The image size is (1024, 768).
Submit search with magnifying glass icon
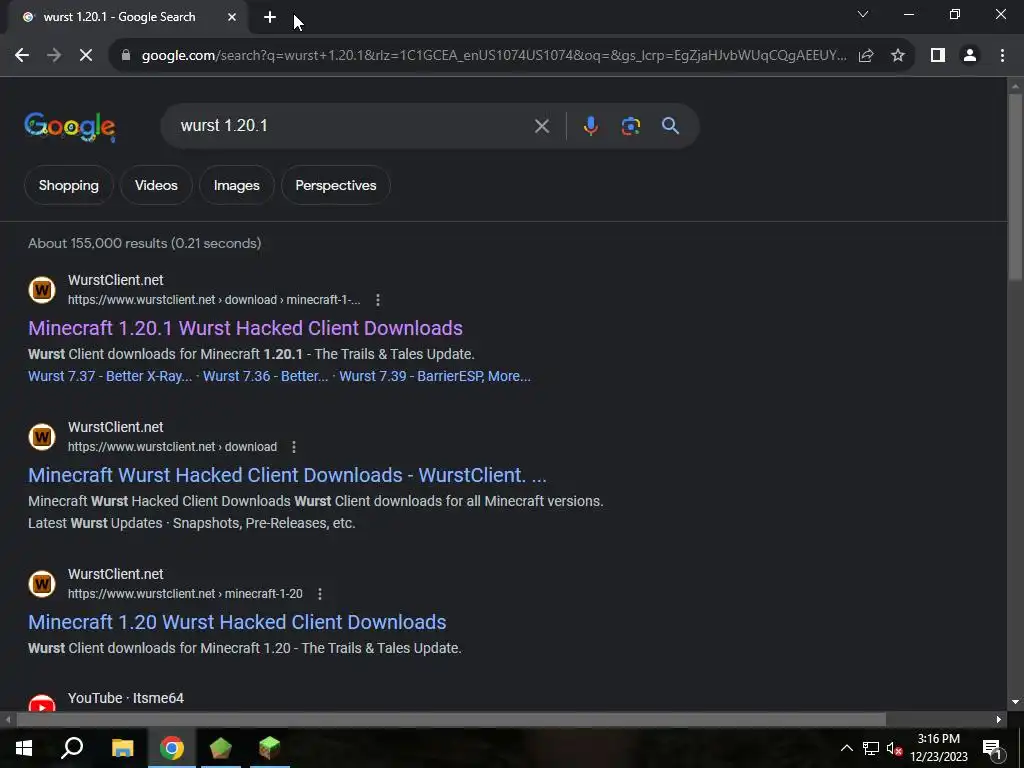click(x=670, y=126)
